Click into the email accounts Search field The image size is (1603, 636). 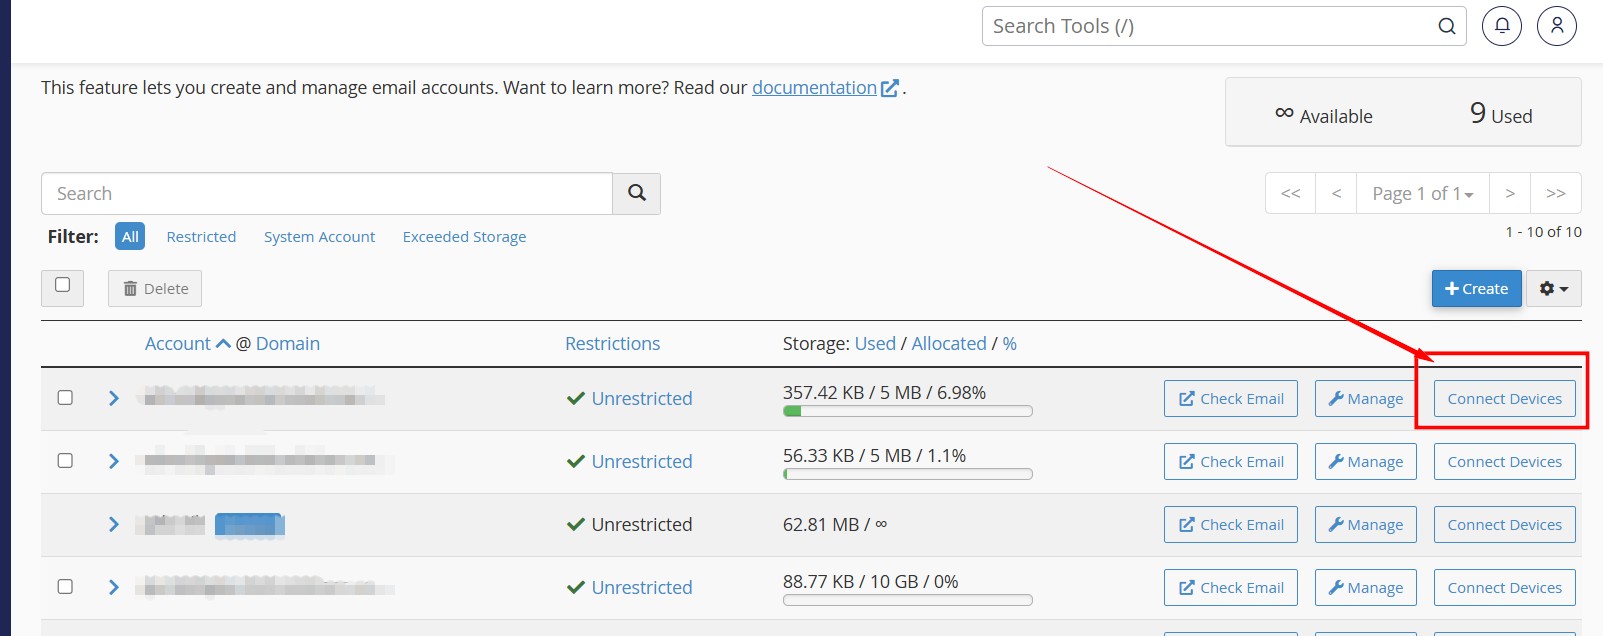(x=326, y=193)
